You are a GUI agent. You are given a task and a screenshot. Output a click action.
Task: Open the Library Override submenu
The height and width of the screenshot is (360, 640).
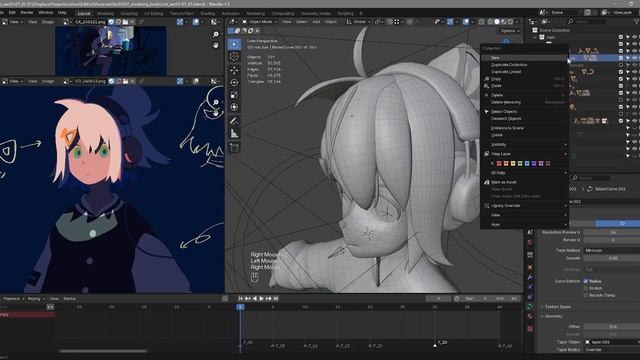[524, 206]
